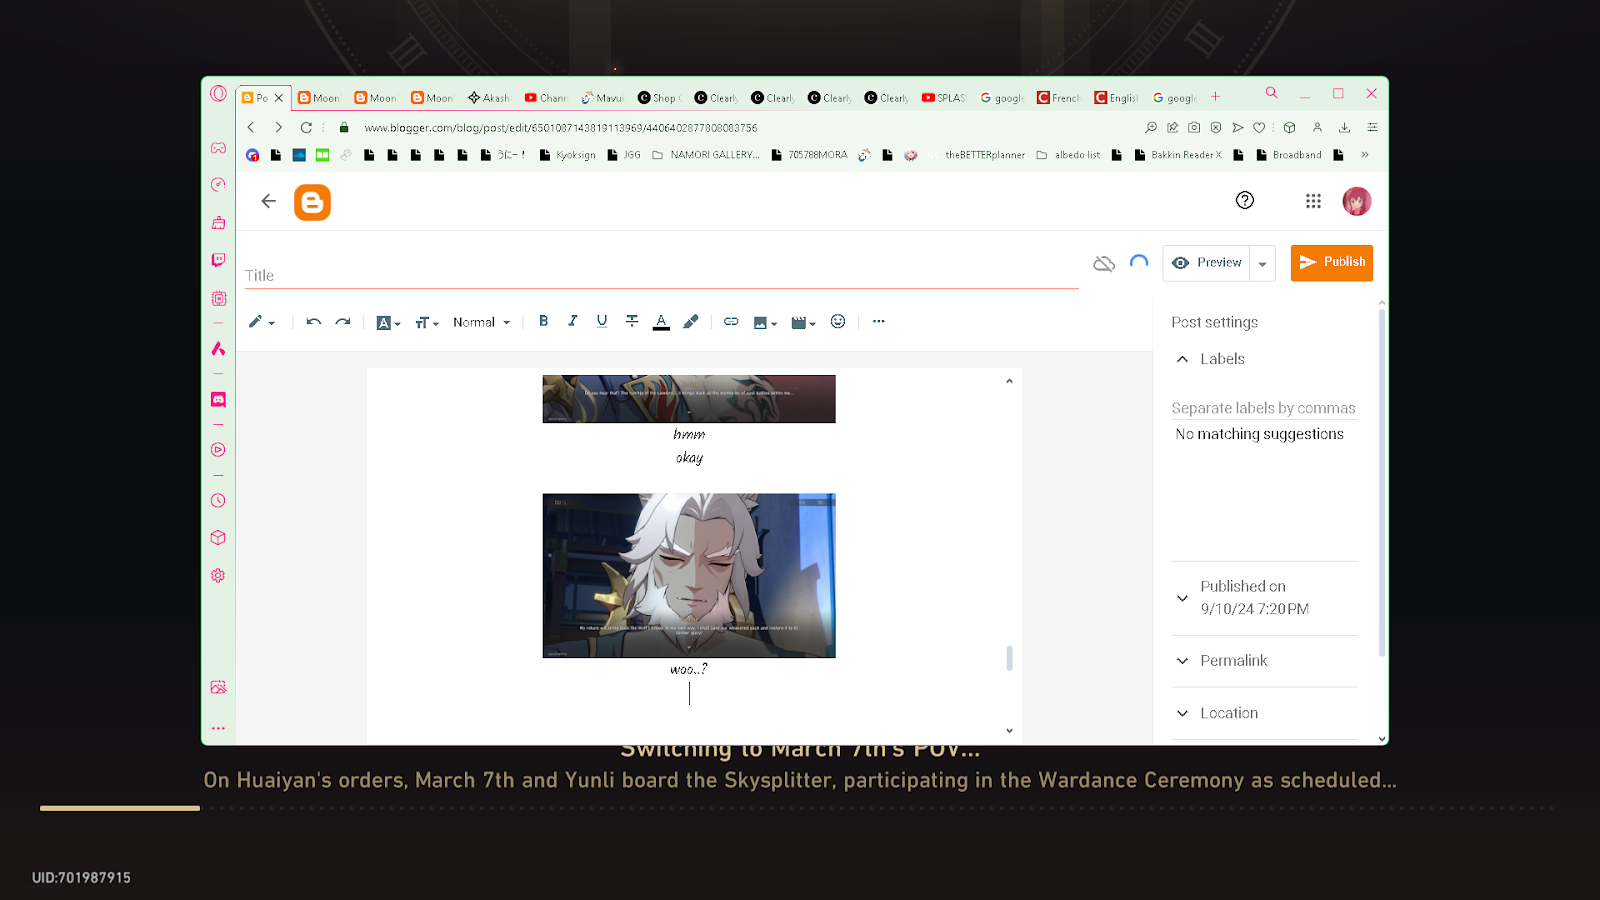Screen dimensions: 1600x900
Task: Open the Google apps grid
Action: [1313, 201]
